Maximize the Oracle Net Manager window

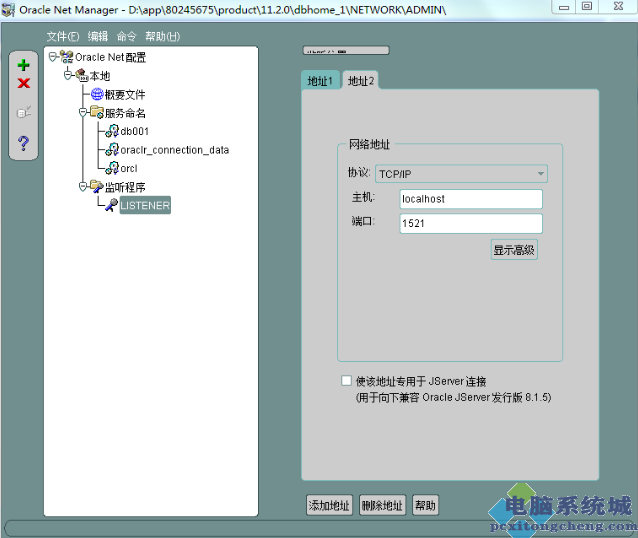(587, 7)
